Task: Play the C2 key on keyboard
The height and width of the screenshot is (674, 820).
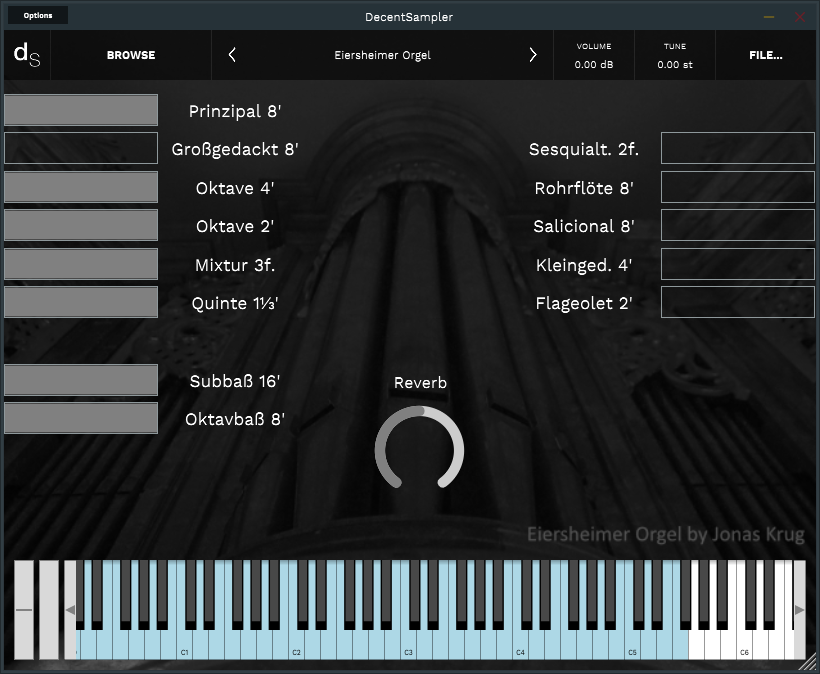Action: 296,646
